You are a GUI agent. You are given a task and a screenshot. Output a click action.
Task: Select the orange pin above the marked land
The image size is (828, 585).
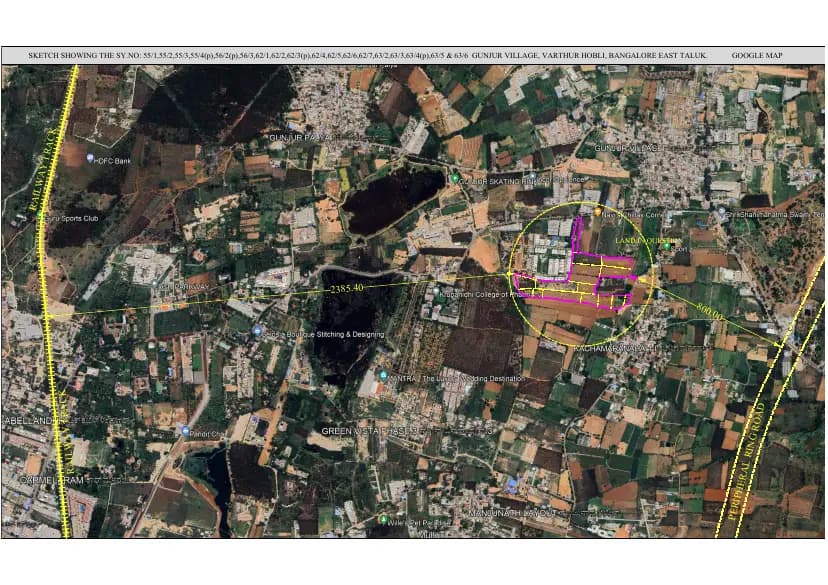point(598,212)
